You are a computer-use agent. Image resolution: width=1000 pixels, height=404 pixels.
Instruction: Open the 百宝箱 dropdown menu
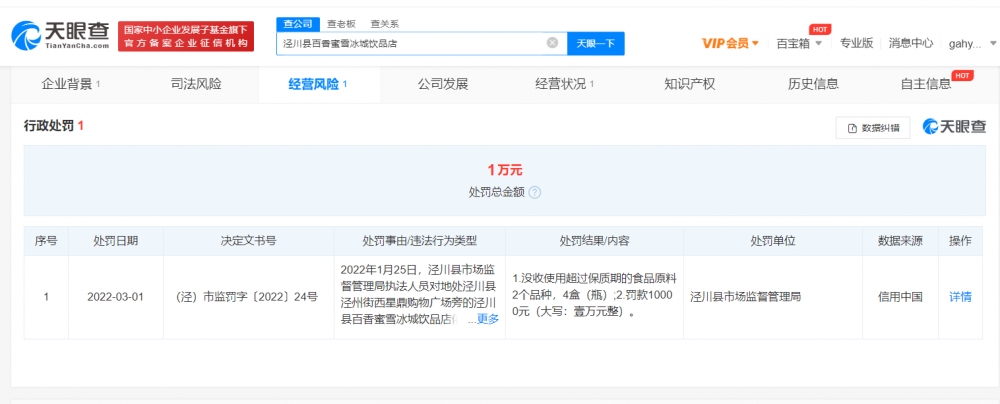click(798, 43)
